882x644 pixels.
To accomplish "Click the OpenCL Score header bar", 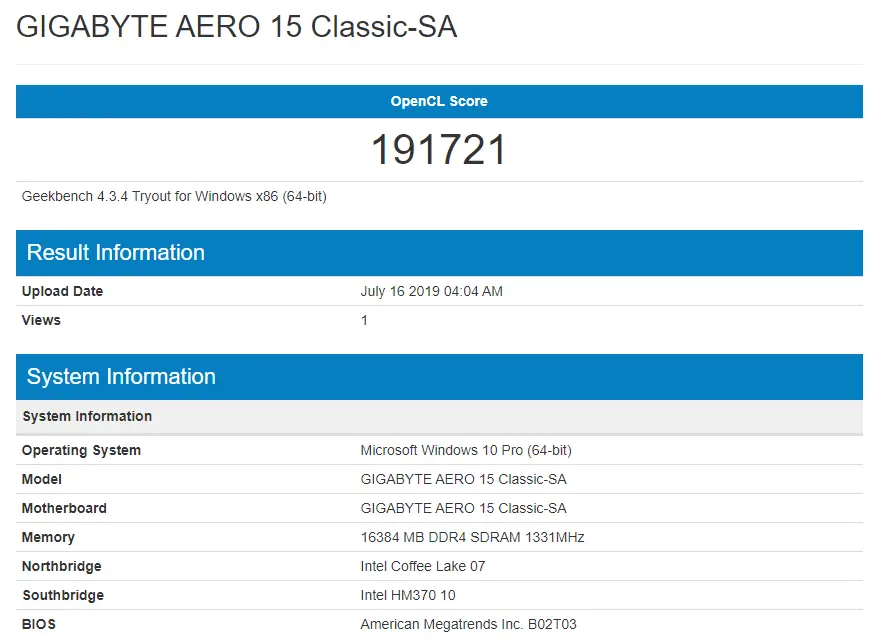I will (439, 101).
